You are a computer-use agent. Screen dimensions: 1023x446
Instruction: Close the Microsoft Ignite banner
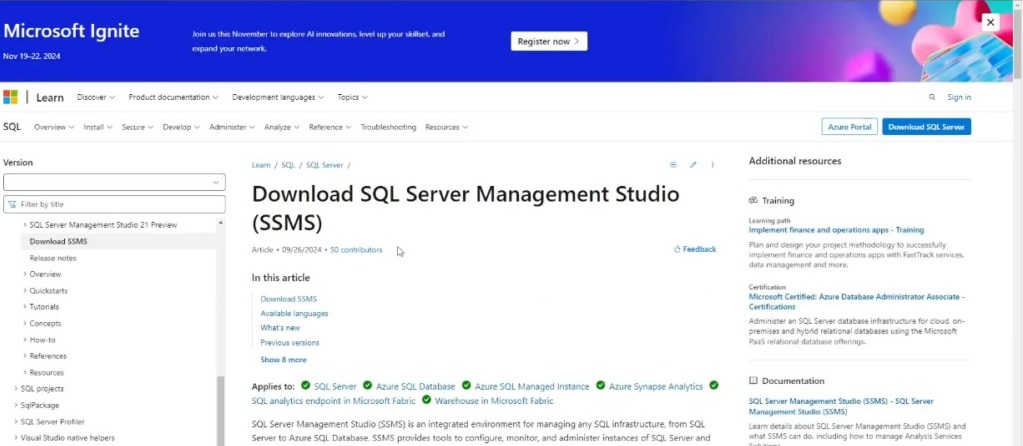(990, 23)
